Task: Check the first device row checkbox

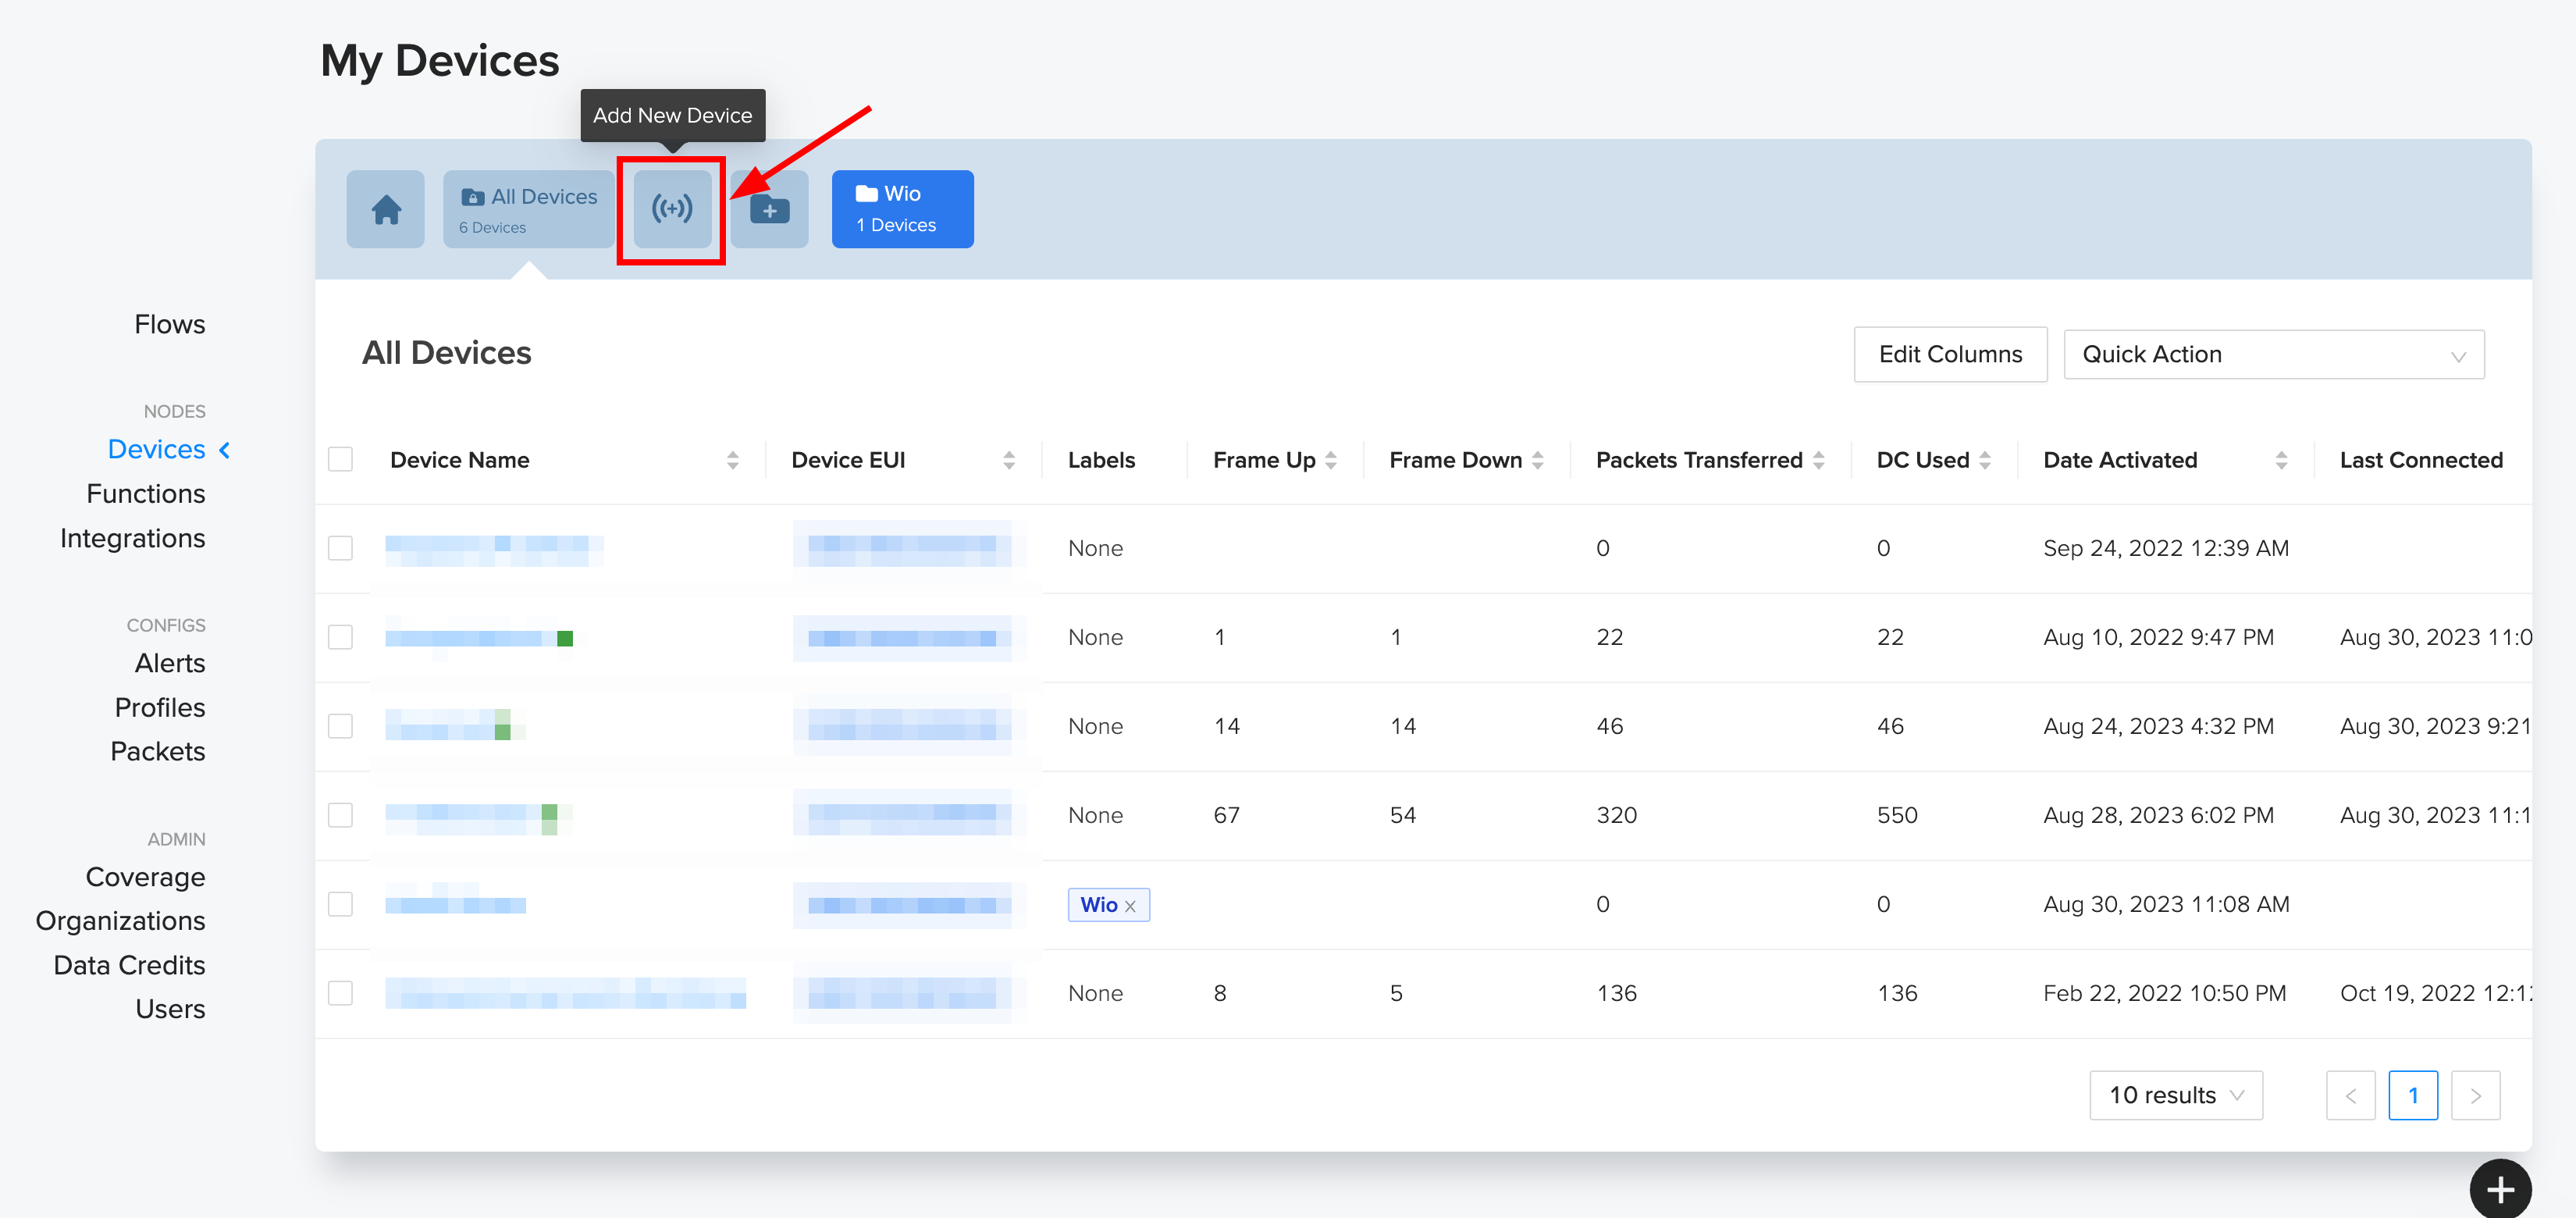Action: pos(341,548)
